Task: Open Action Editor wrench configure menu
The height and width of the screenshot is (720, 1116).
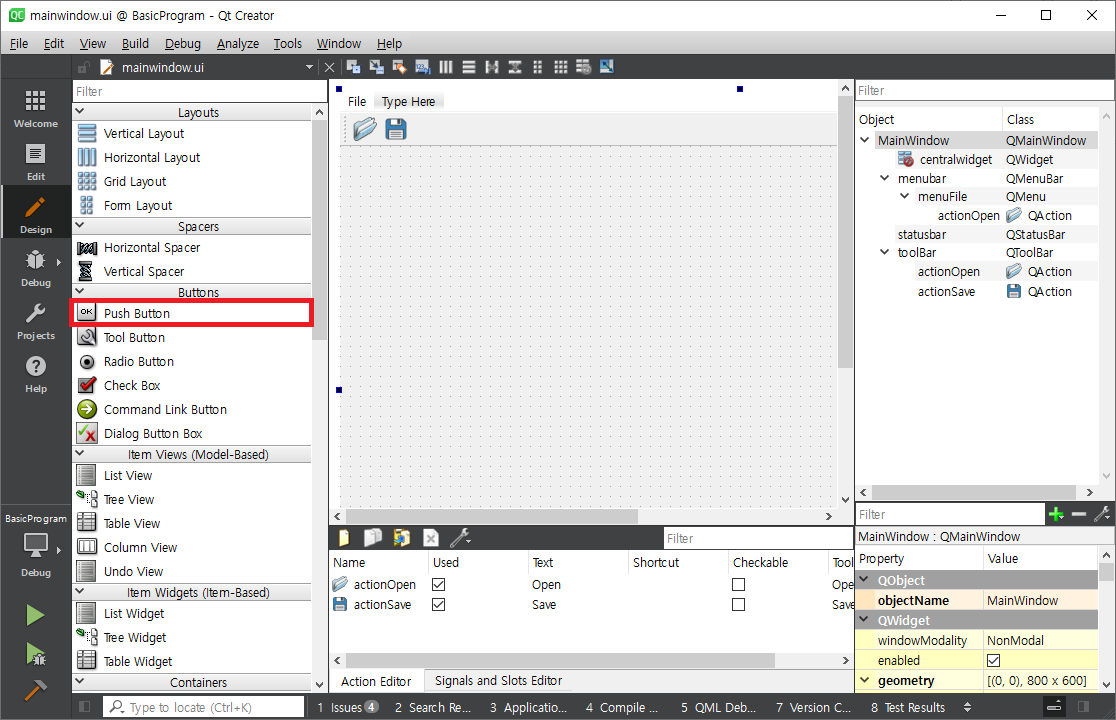Action: 460,538
